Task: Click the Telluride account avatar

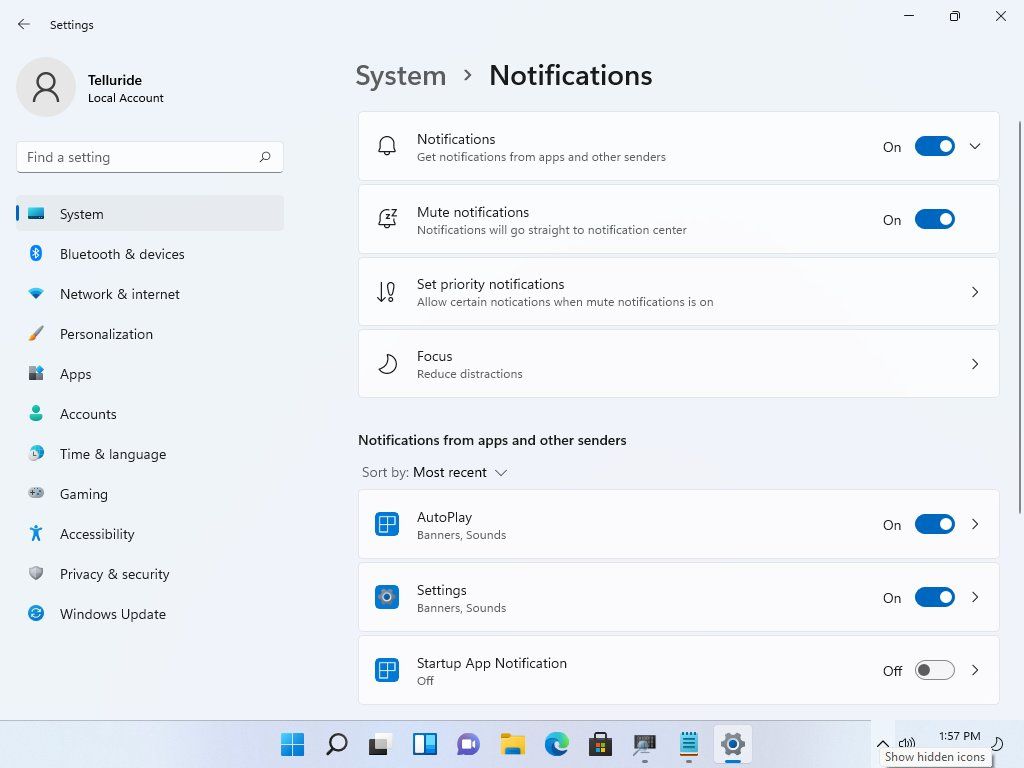Action: [x=46, y=87]
